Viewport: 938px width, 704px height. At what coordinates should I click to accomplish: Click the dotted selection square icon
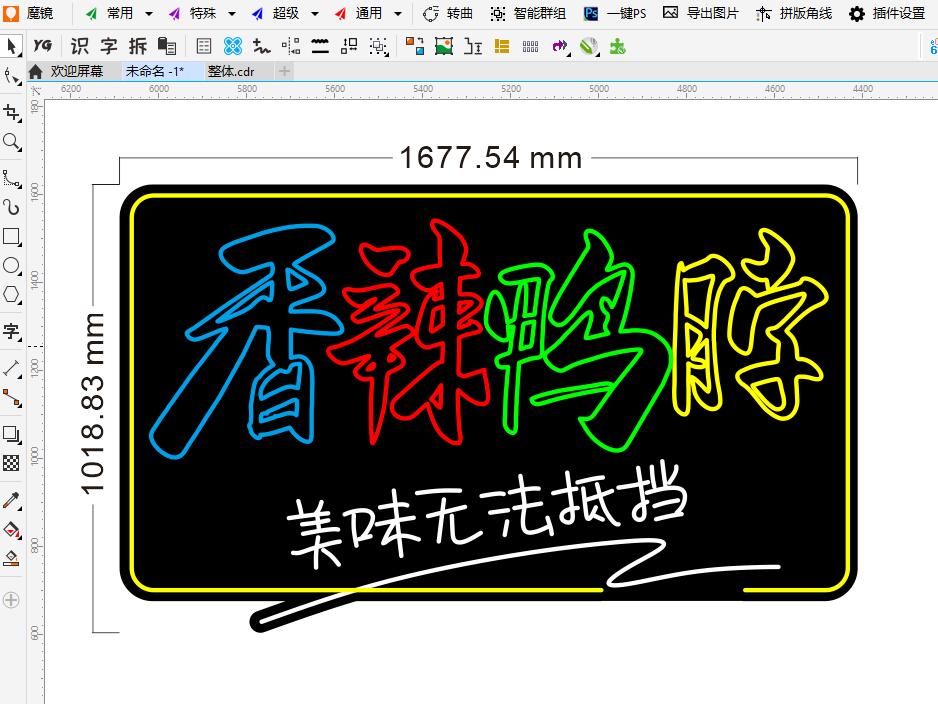(x=379, y=45)
